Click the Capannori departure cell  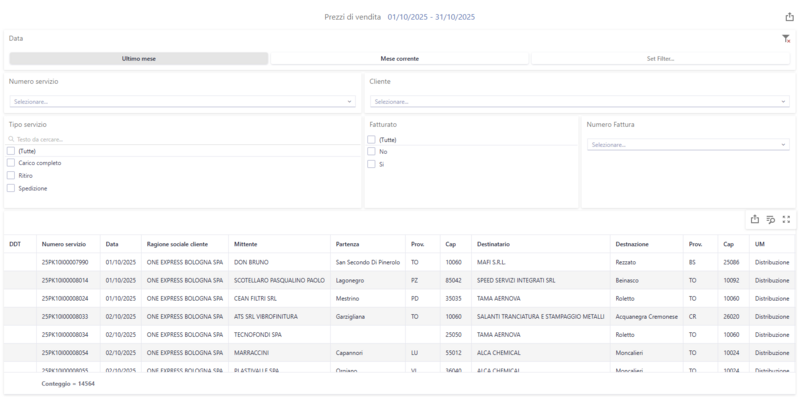368,353
